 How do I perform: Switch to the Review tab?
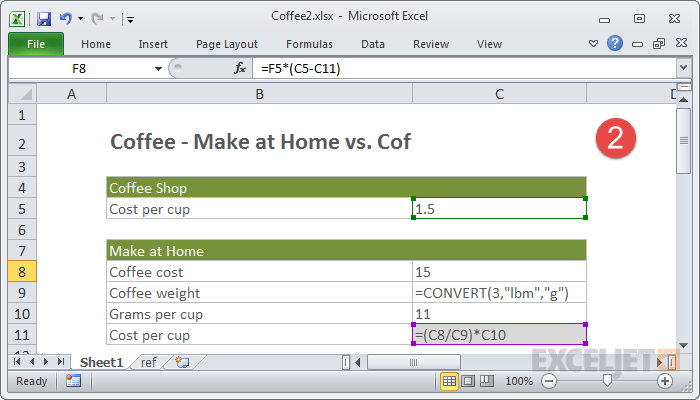[431, 44]
